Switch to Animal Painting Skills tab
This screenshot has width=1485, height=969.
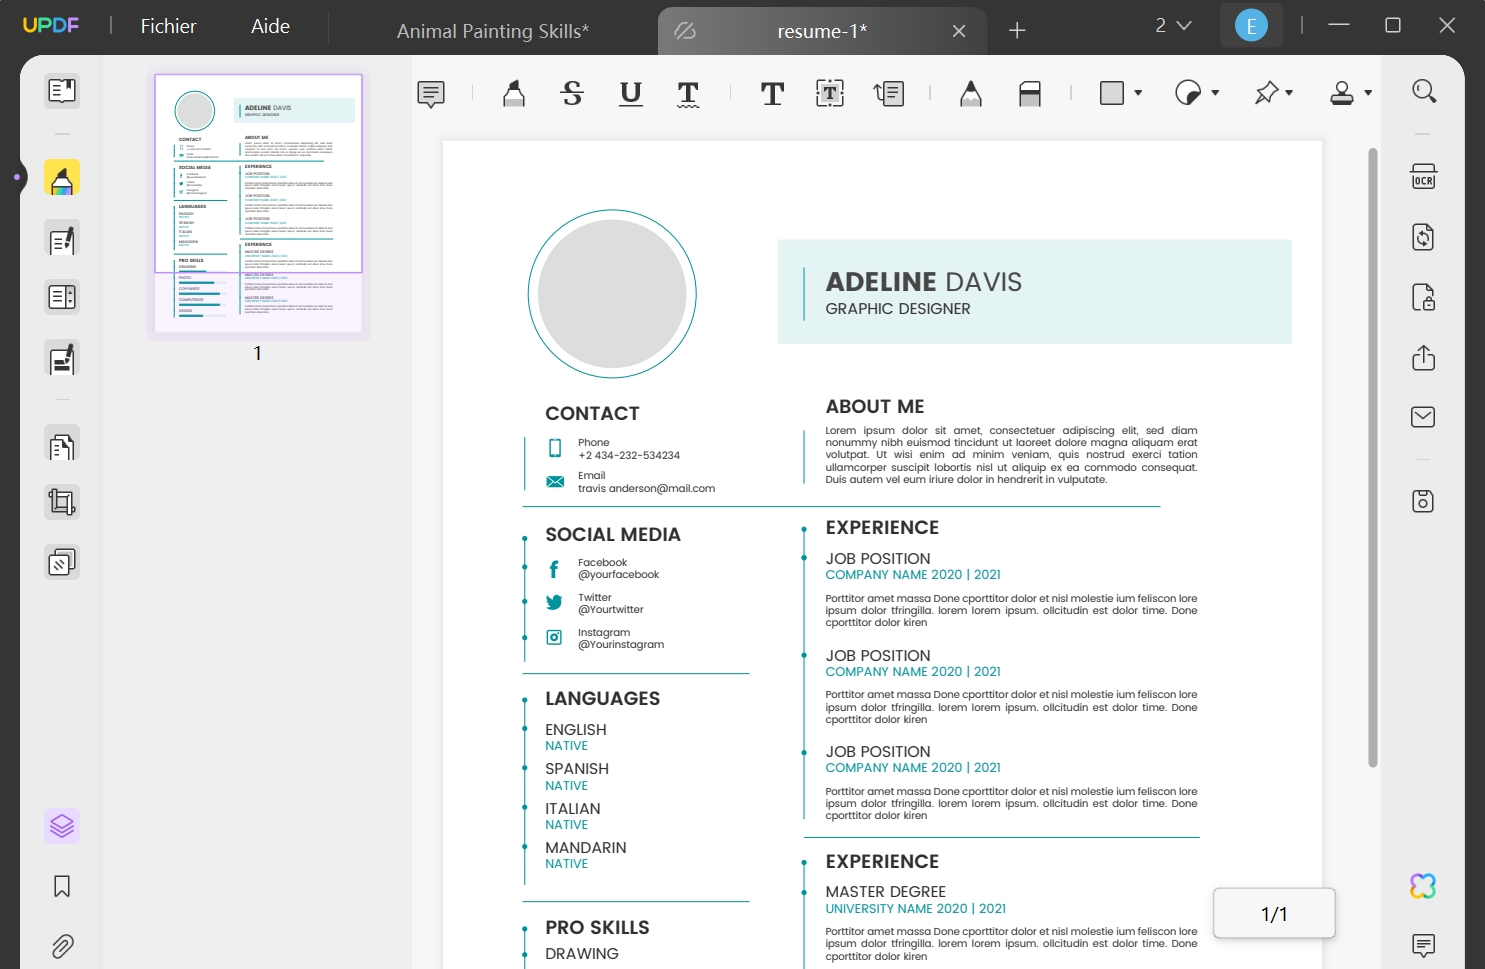point(492,31)
